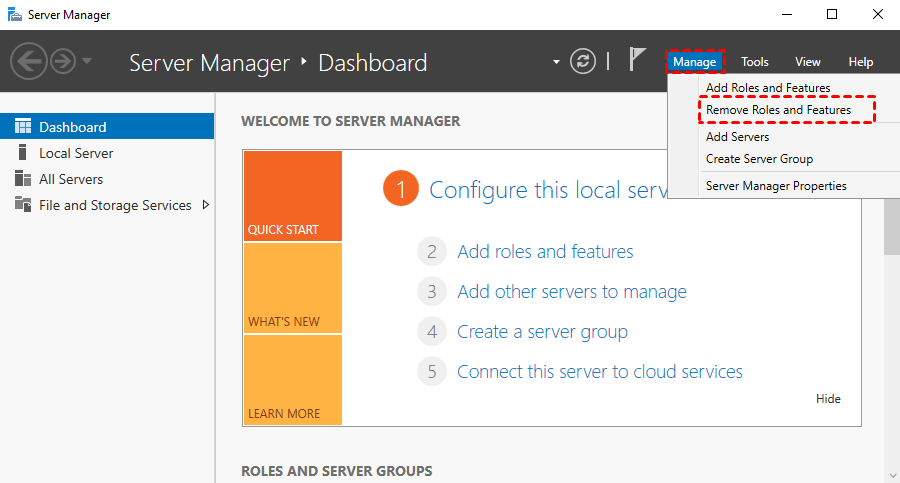The height and width of the screenshot is (483, 900).
Task: Click the All Servers icon
Action: (22, 179)
